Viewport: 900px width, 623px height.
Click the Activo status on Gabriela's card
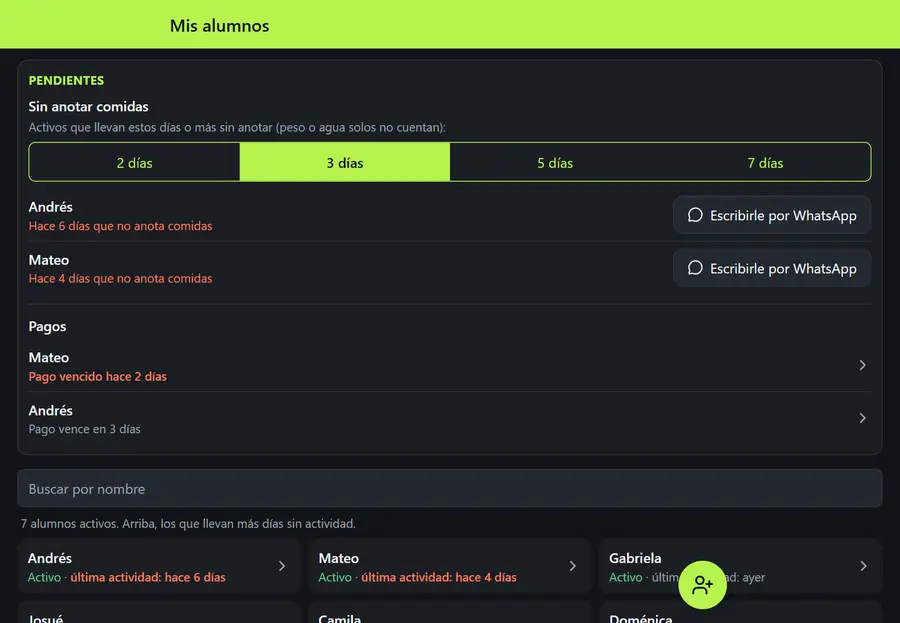[626, 577]
